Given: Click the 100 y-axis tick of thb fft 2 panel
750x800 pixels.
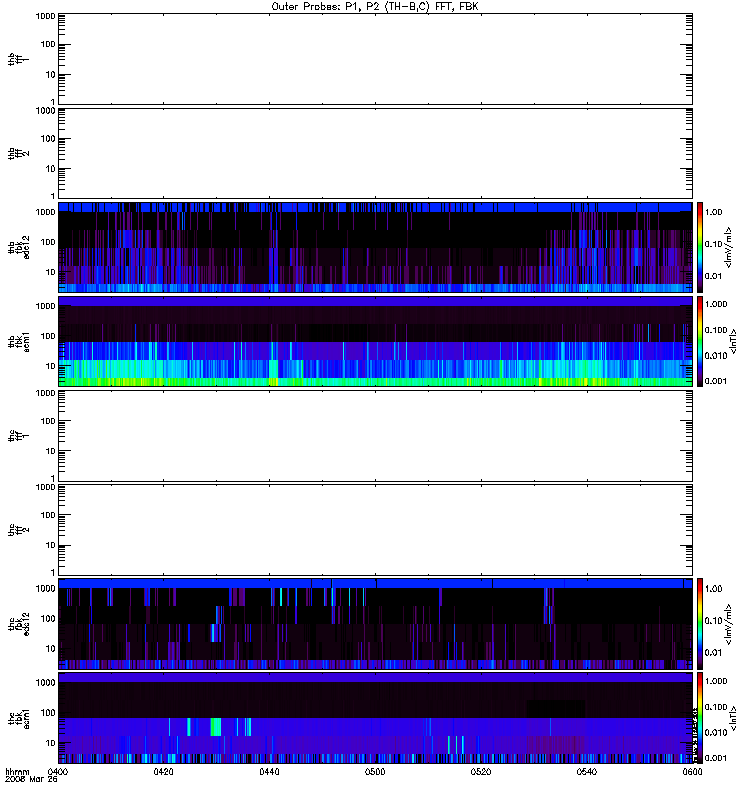Looking at the screenshot, I should pos(48,139).
